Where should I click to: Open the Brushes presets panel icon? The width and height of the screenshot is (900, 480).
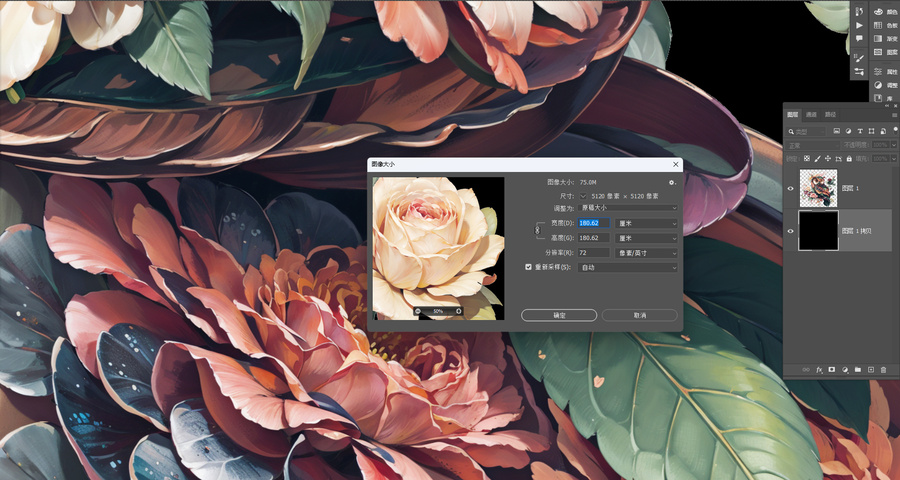[x=859, y=72]
